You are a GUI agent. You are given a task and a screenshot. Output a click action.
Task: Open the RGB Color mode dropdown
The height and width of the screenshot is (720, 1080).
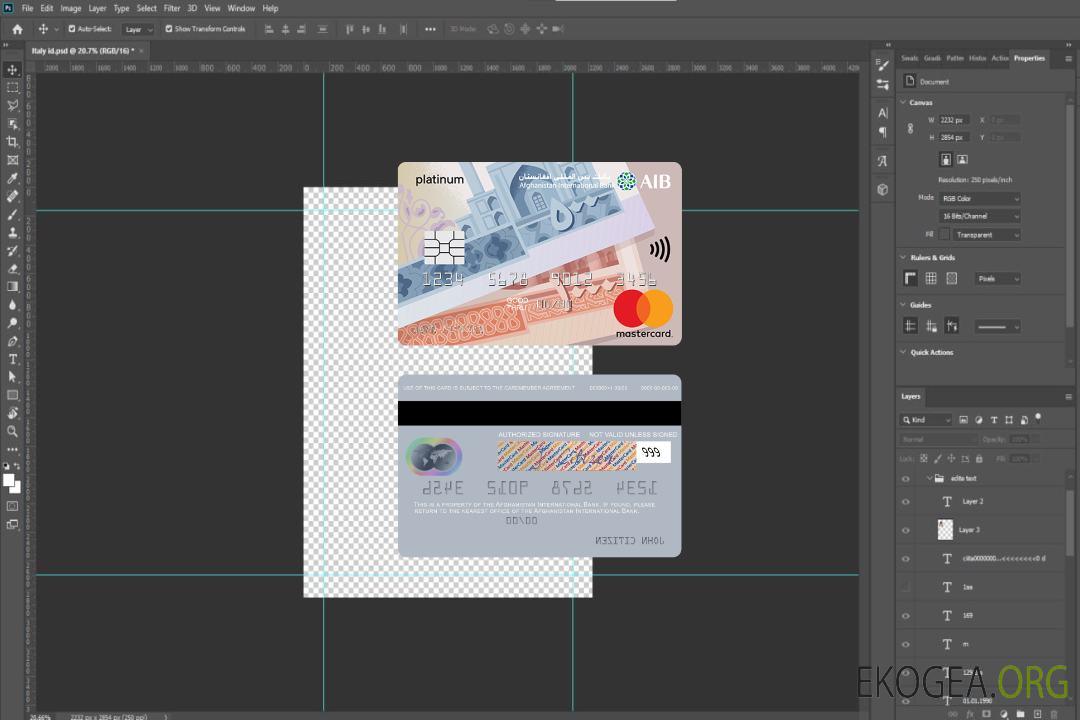tap(979, 198)
